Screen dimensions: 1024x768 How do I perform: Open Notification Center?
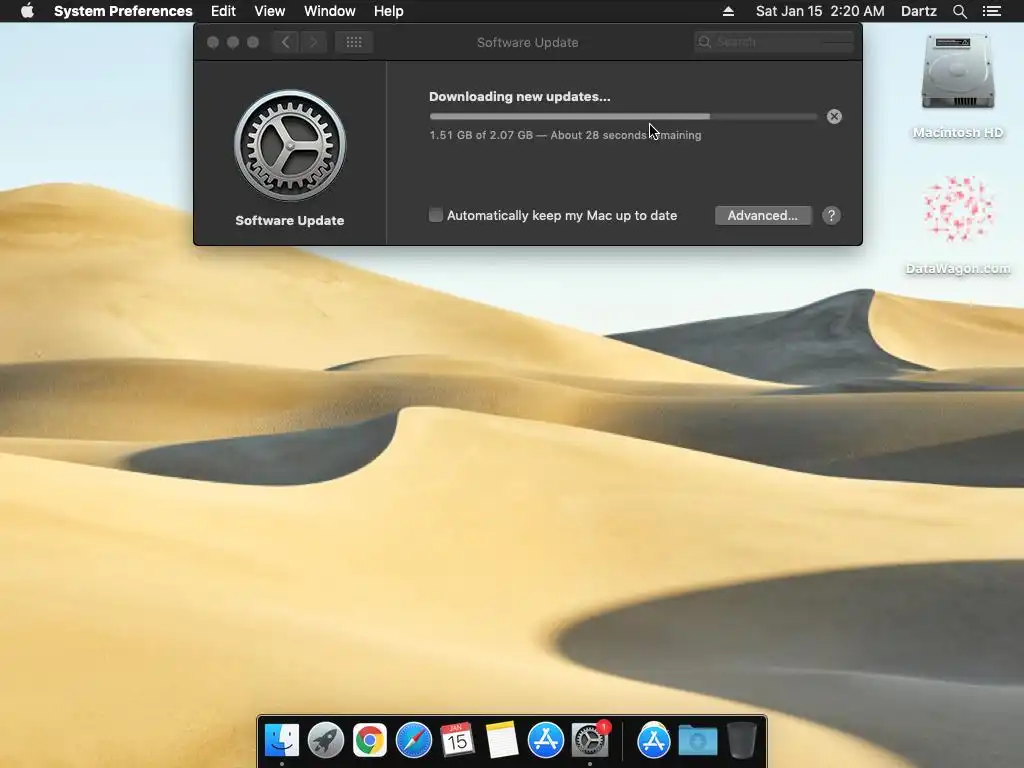click(x=991, y=11)
